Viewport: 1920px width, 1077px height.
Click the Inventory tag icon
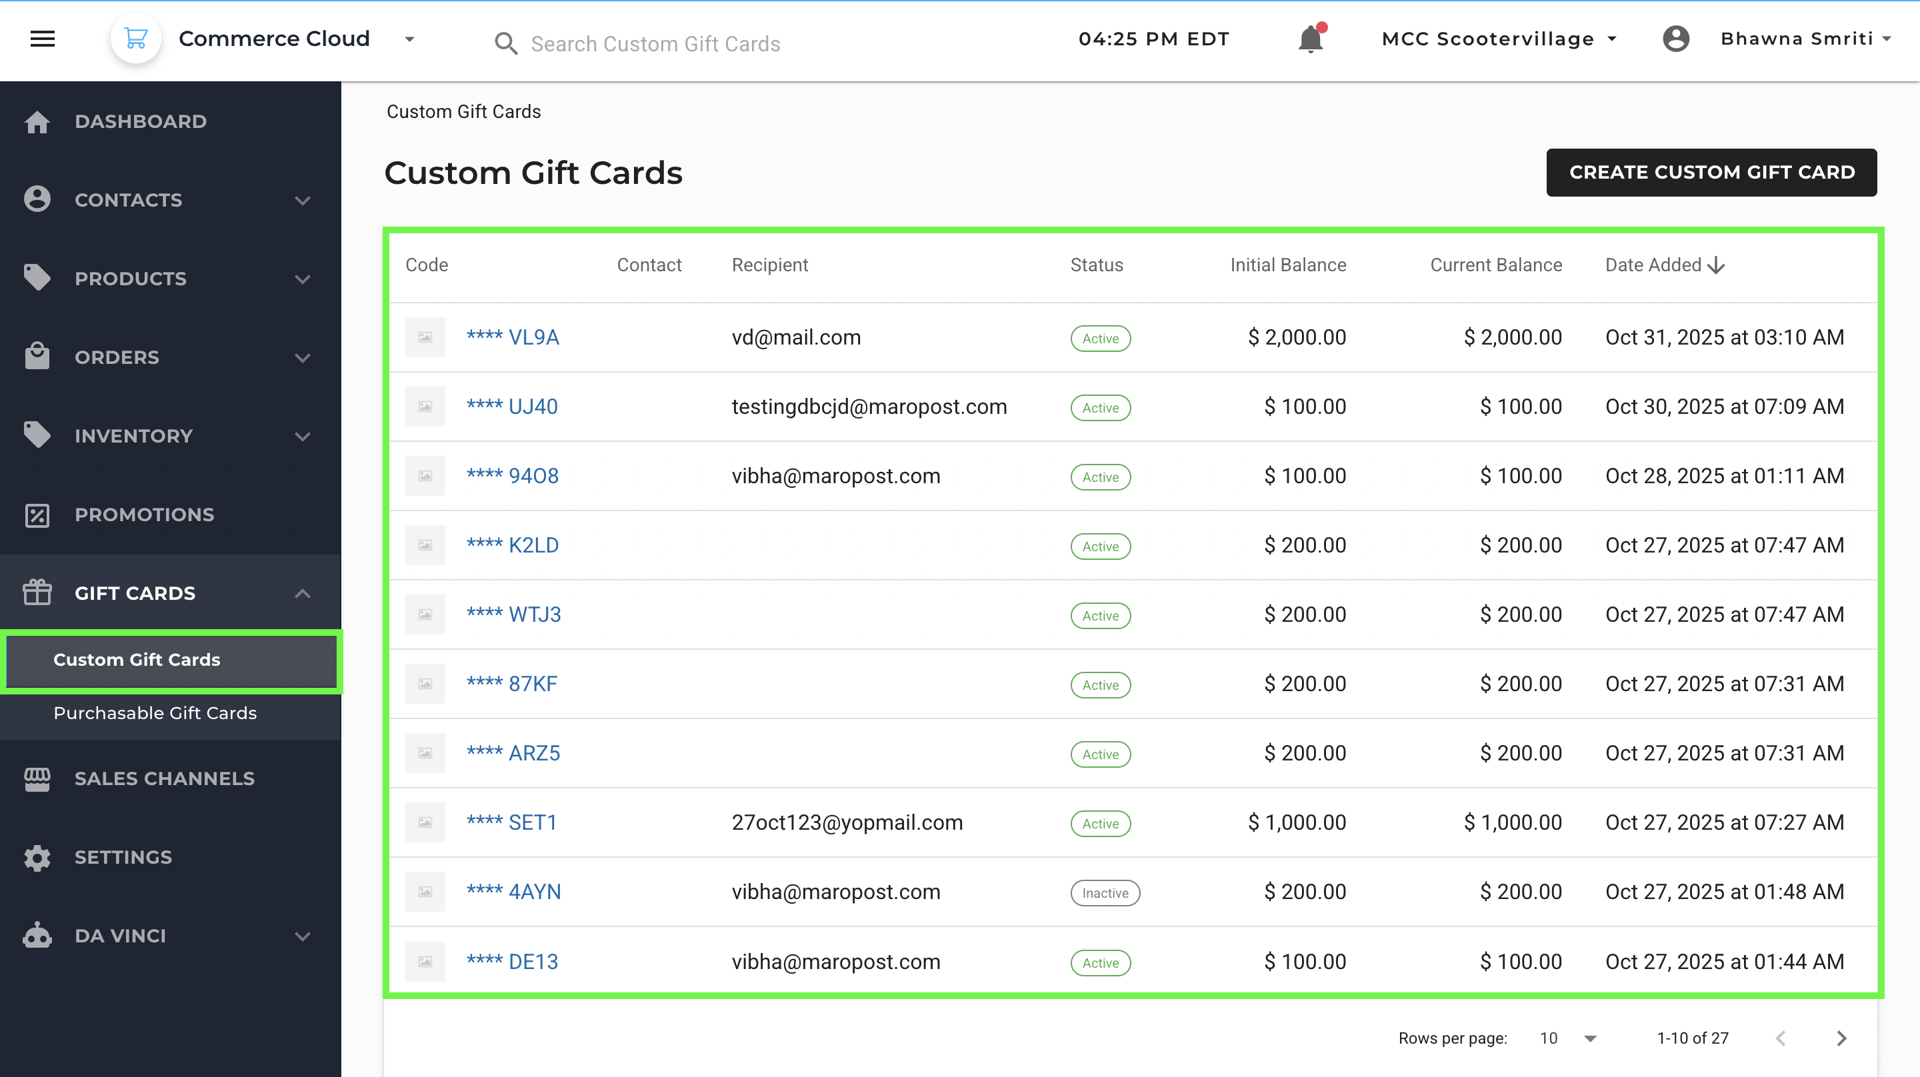click(x=37, y=435)
